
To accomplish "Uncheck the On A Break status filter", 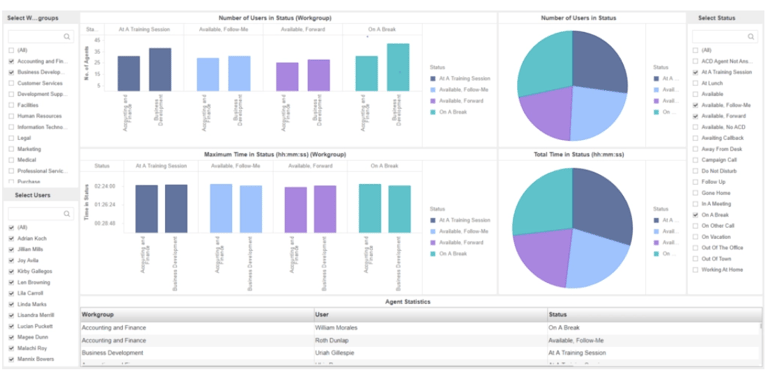I will pyautogui.click(x=695, y=215).
